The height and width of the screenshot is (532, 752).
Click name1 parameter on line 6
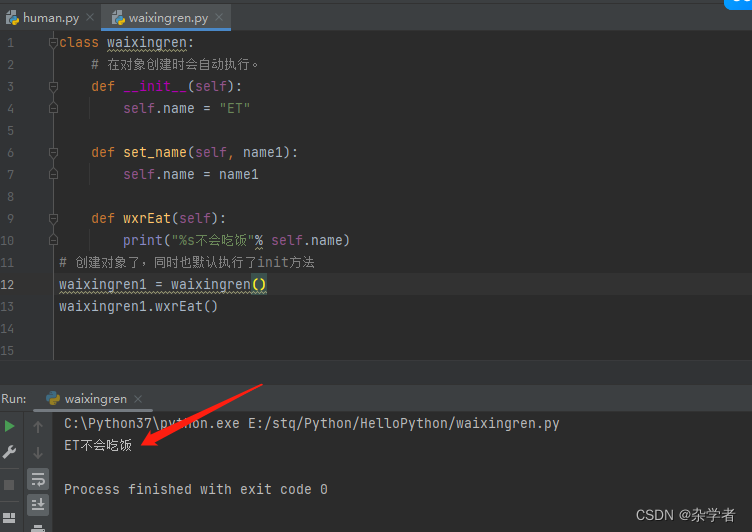tap(263, 153)
